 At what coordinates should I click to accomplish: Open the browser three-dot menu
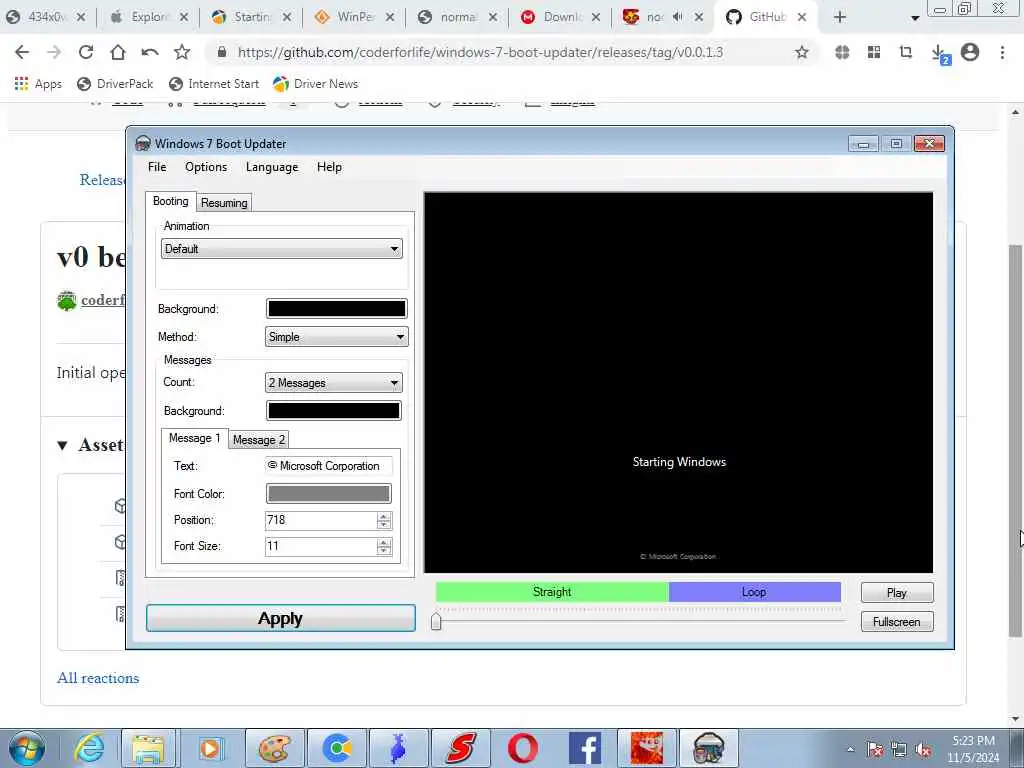tap(1002, 52)
